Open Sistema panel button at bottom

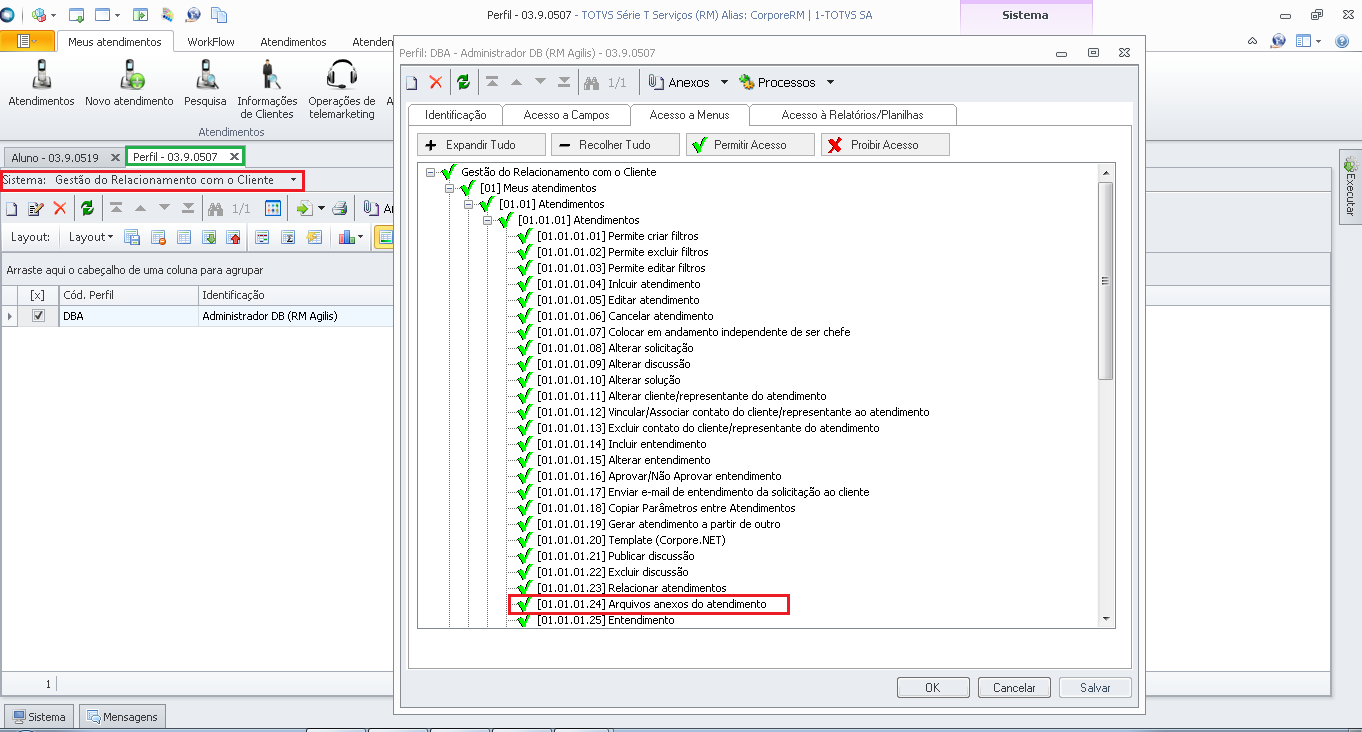click(39, 717)
